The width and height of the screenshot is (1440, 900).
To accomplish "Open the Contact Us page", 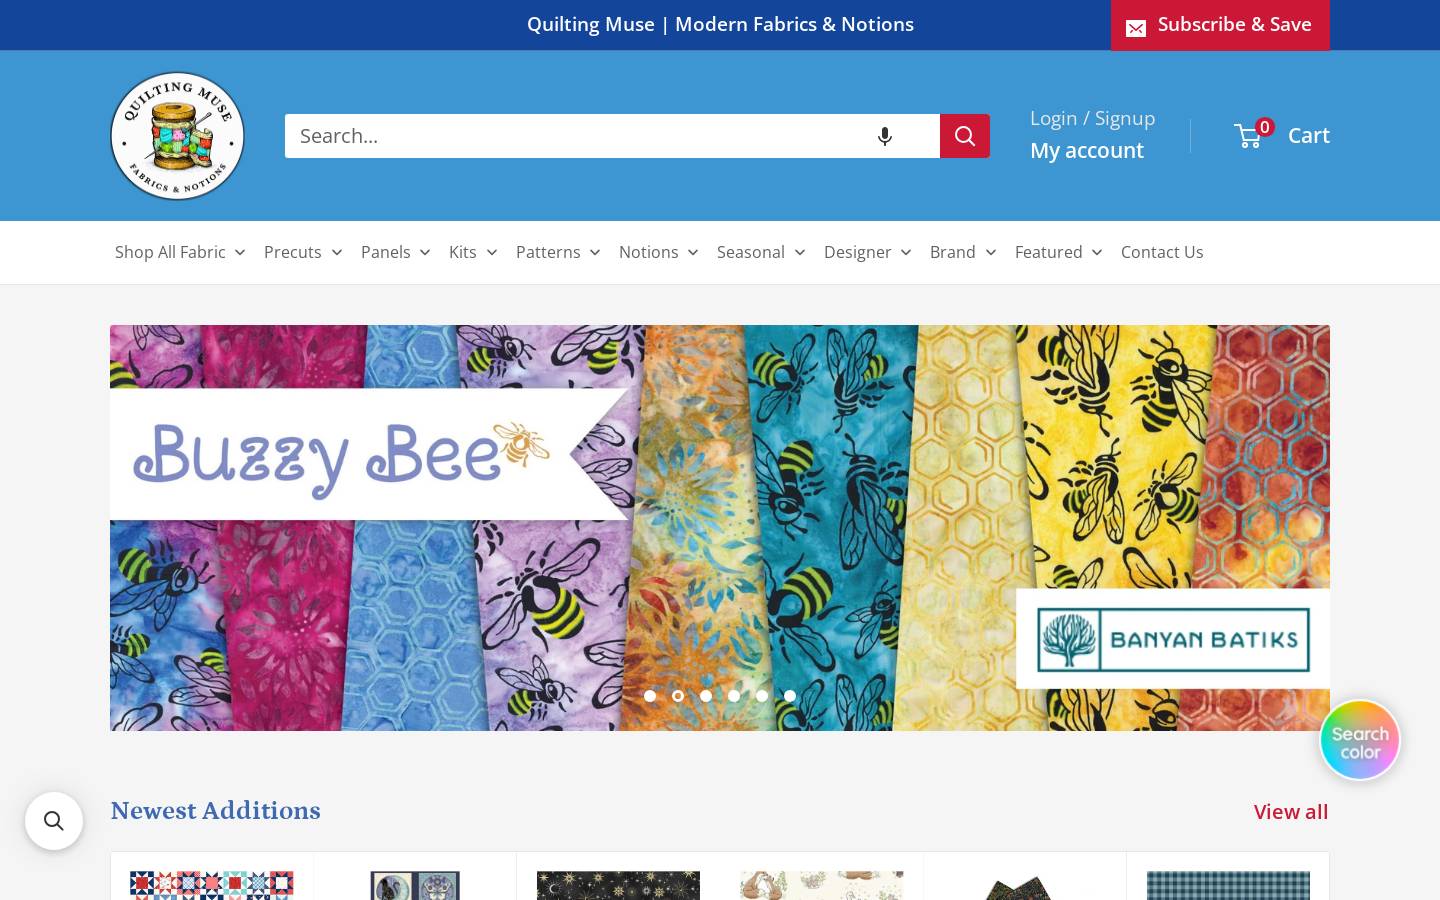I will pyautogui.click(x=1162, y=252).
